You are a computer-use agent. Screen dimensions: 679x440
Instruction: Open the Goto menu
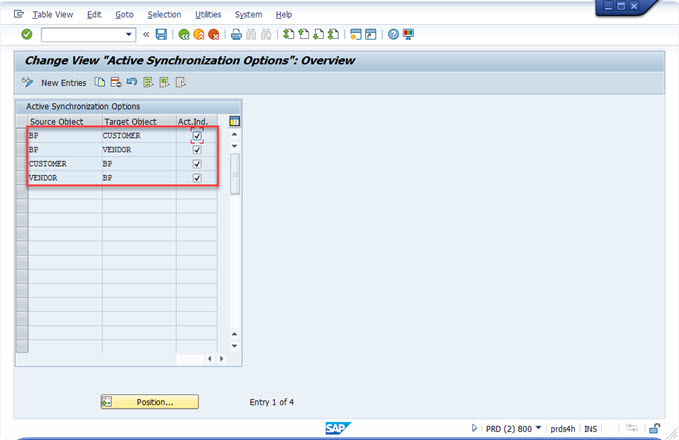click(x=124, y=14)
